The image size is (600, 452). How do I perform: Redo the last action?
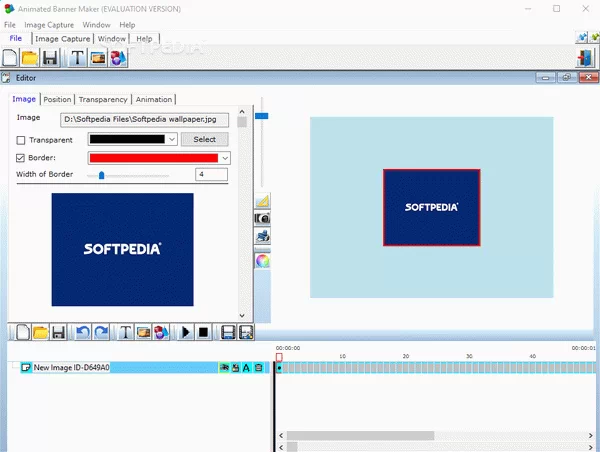101,332
